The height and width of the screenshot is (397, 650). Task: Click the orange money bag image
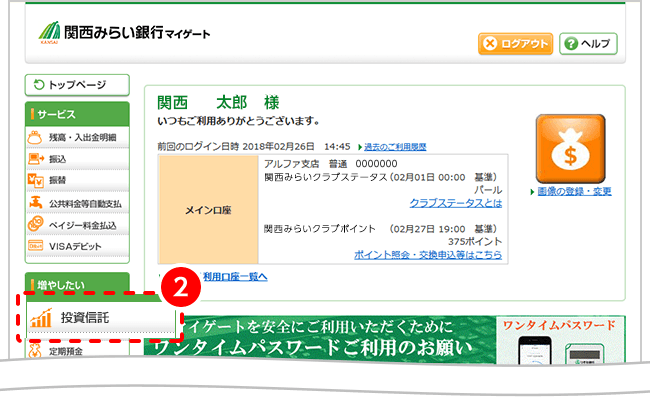570,149
